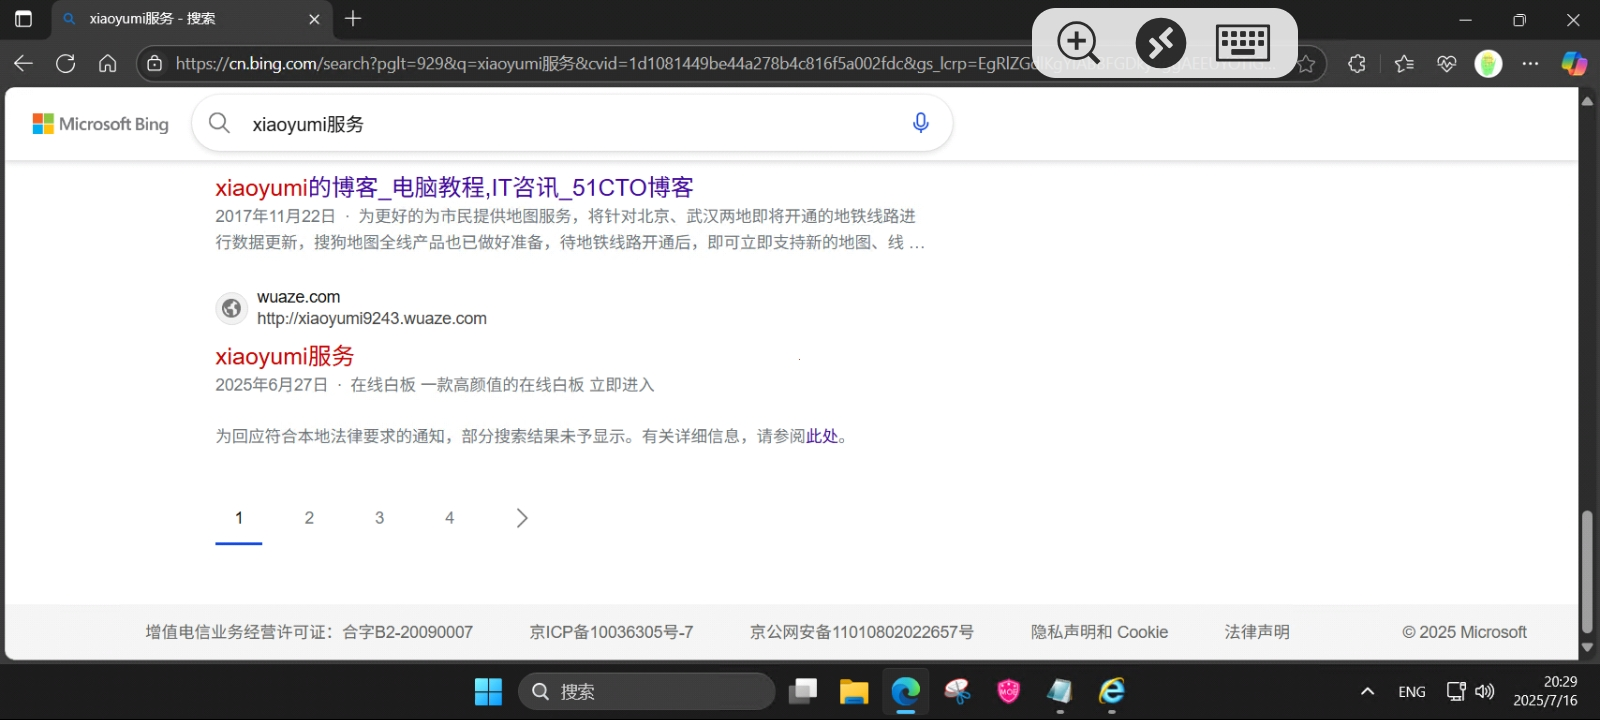Go to results page 4
This screenshot has height=720, width=1600.
[x=449, y=518]
